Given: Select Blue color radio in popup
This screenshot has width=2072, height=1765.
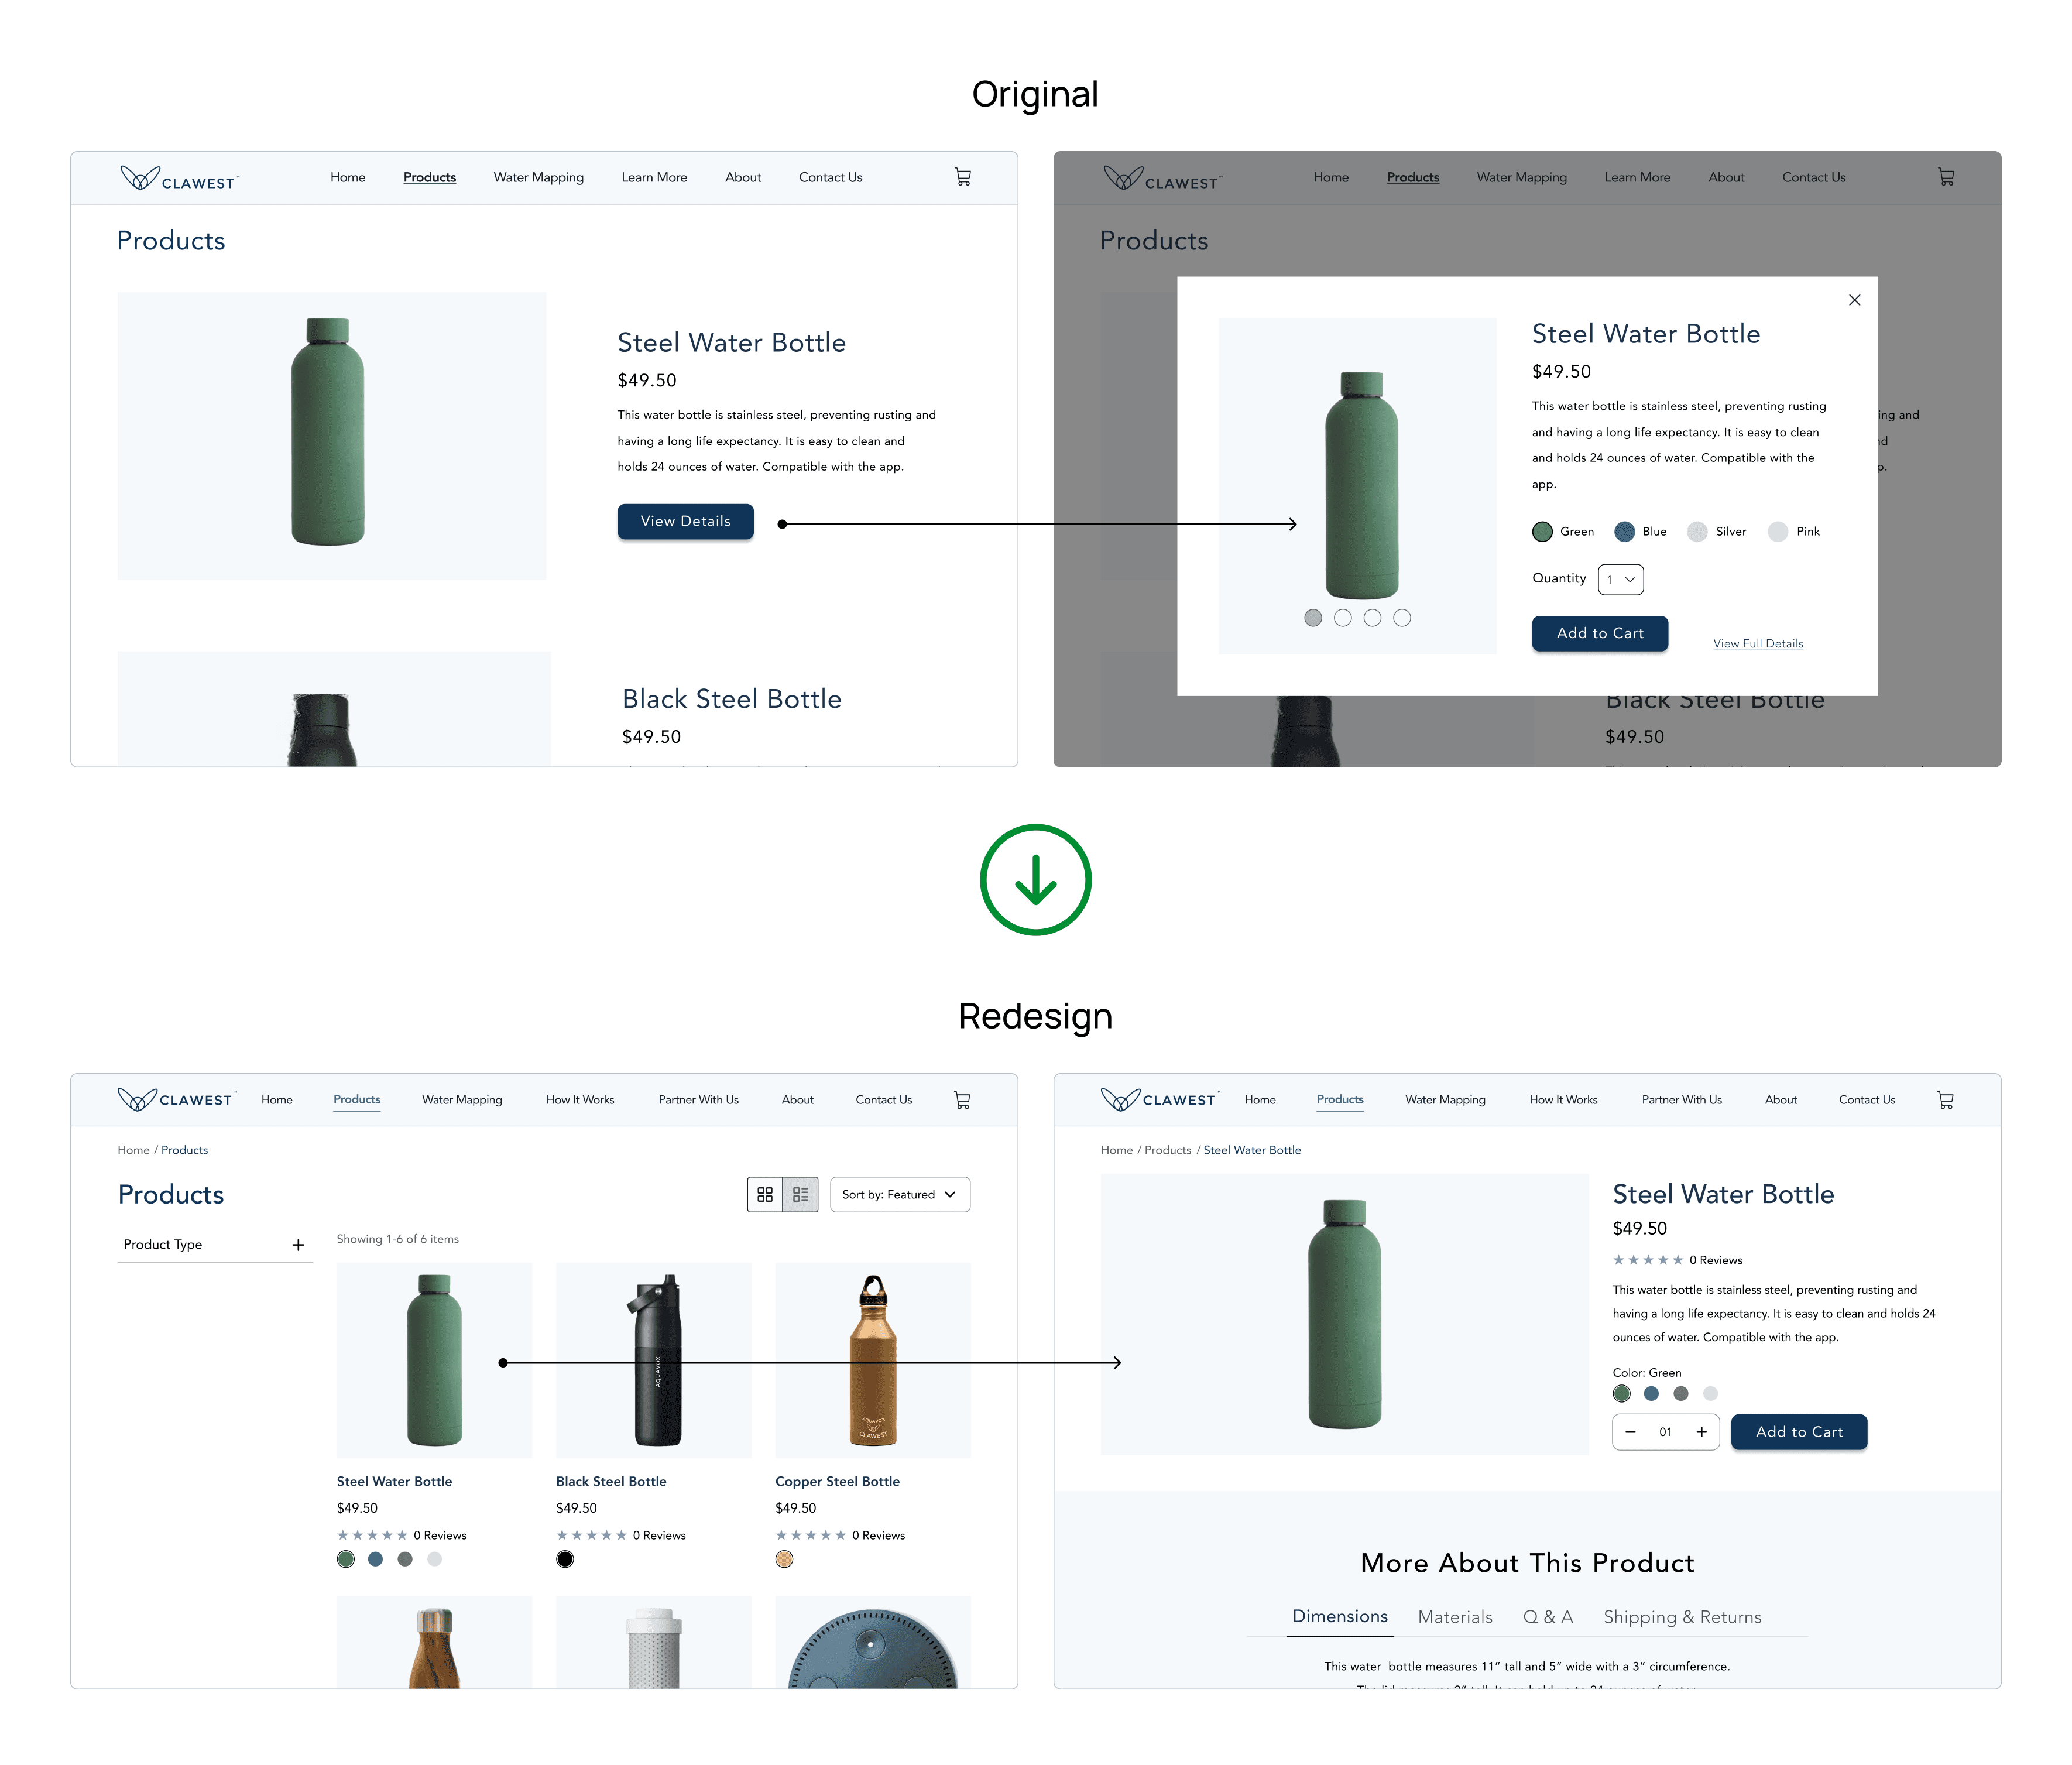Looking at the screenshot, I should (x=1624, y=531).
